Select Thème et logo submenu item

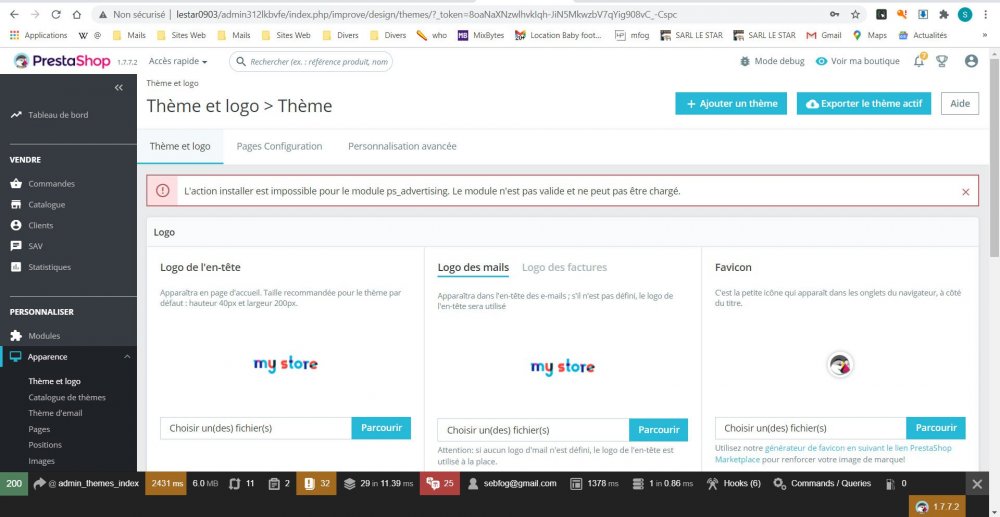[54, 381]
